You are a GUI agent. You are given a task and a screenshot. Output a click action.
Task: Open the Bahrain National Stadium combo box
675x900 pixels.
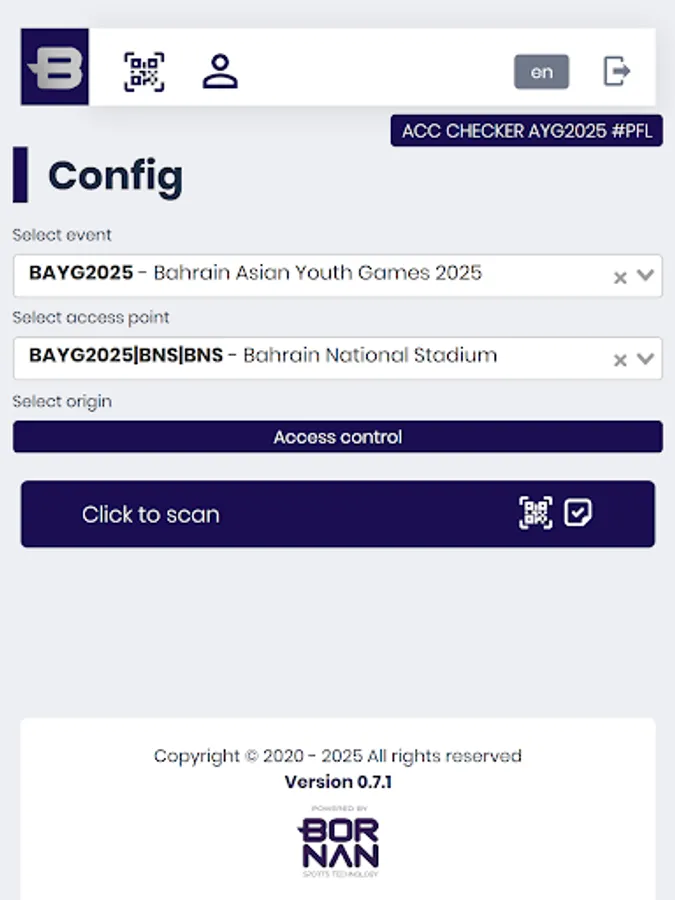click(300, 356)
